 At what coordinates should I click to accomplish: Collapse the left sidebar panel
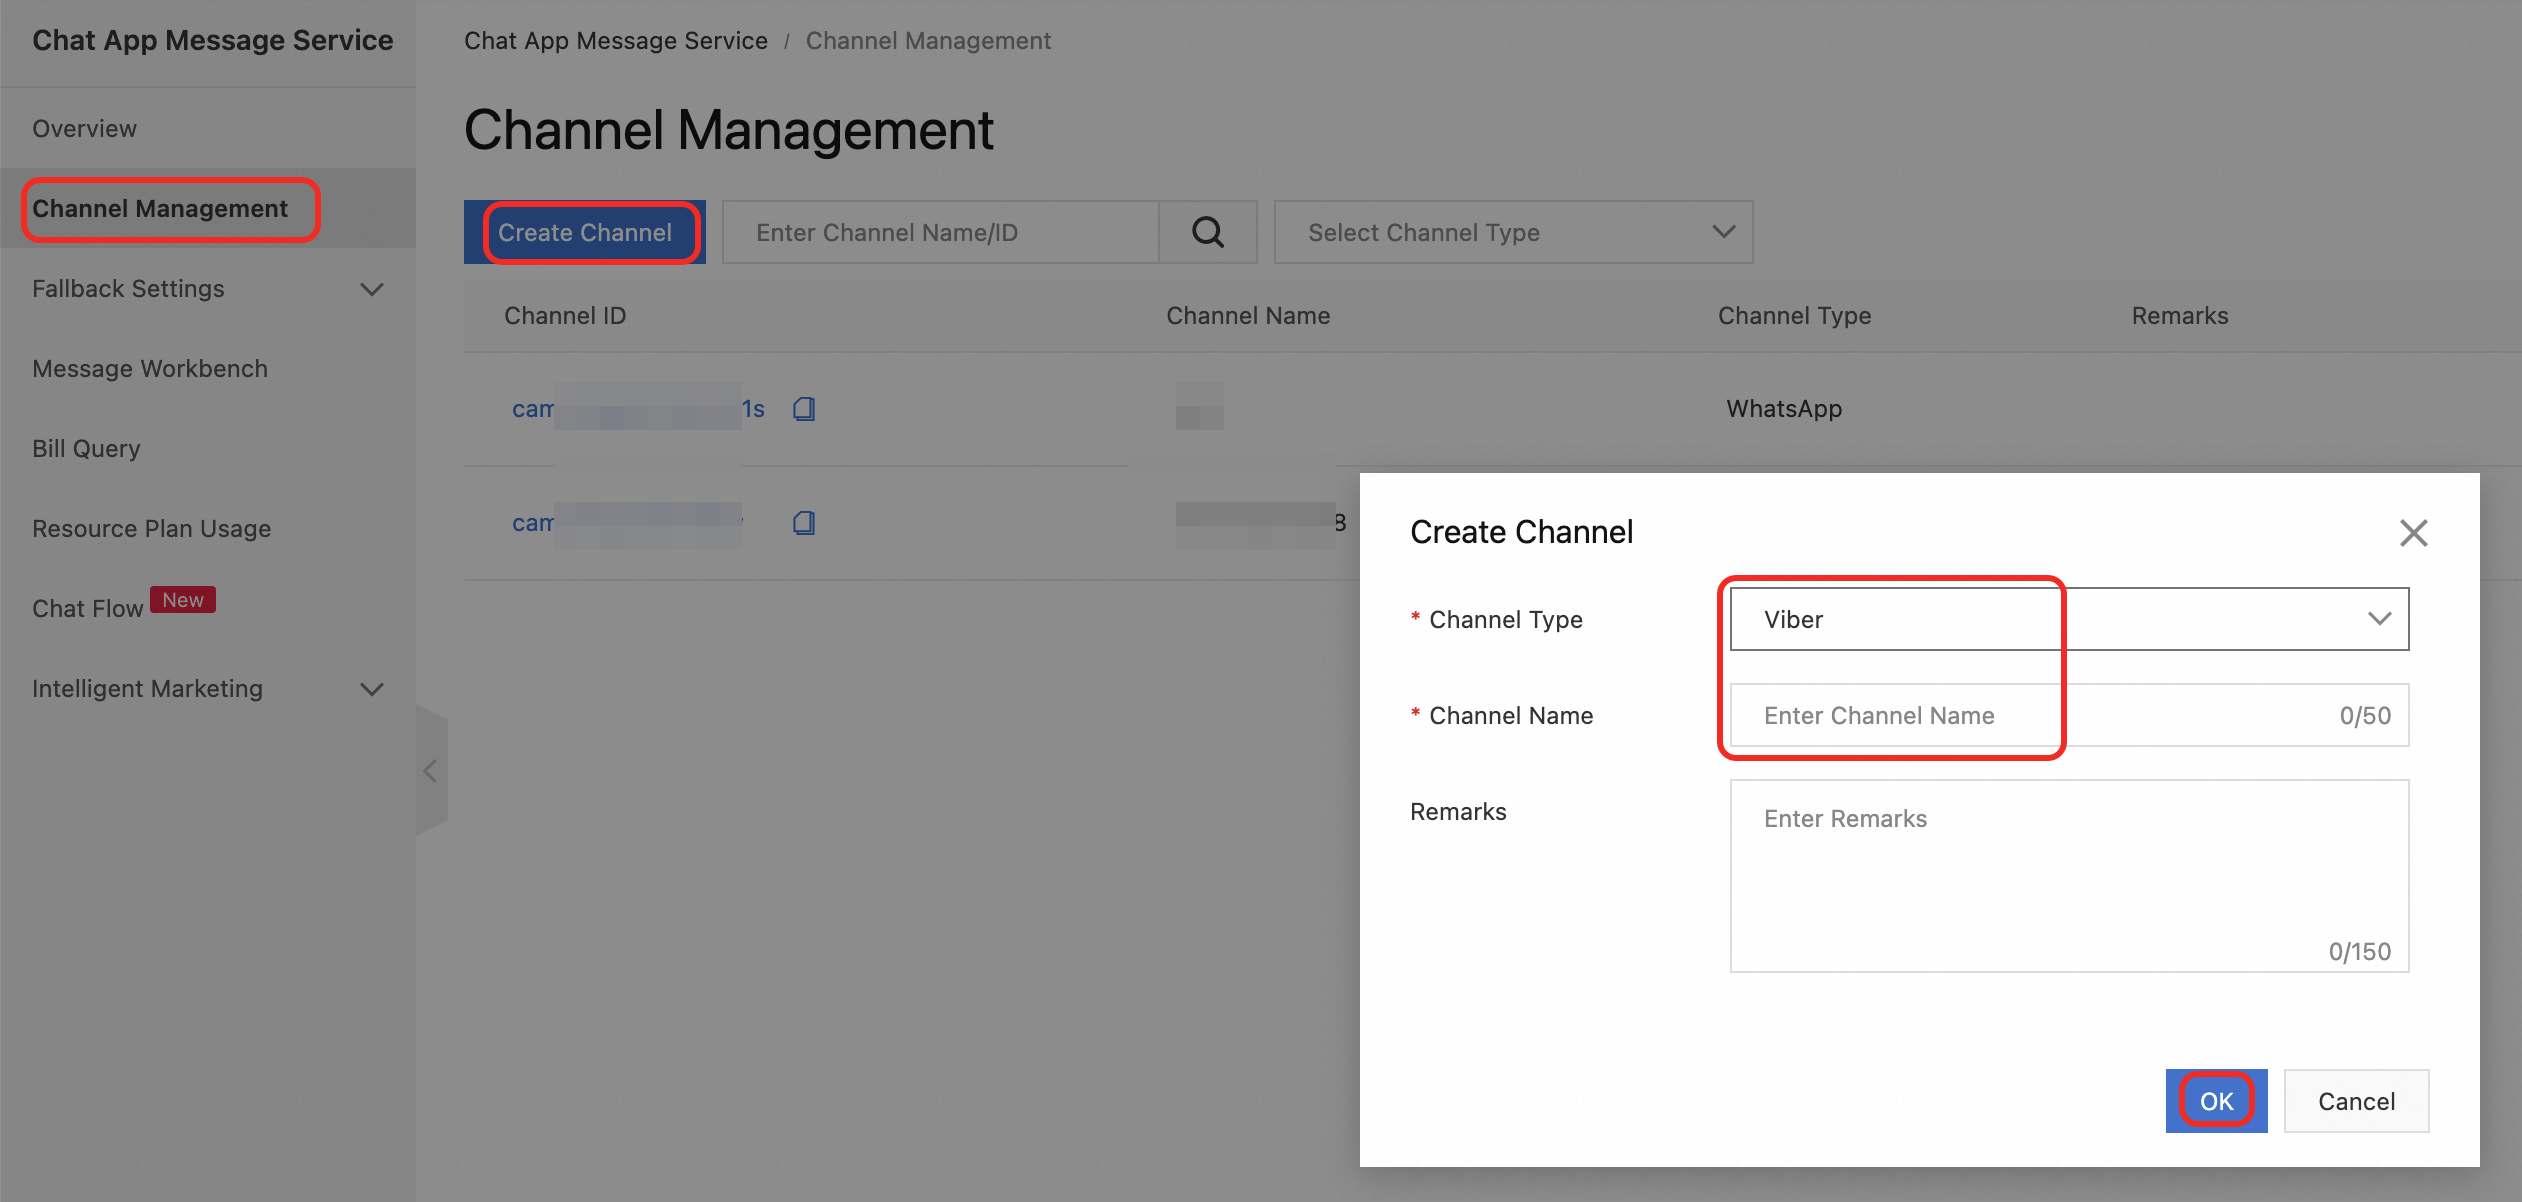pos(431,771)
